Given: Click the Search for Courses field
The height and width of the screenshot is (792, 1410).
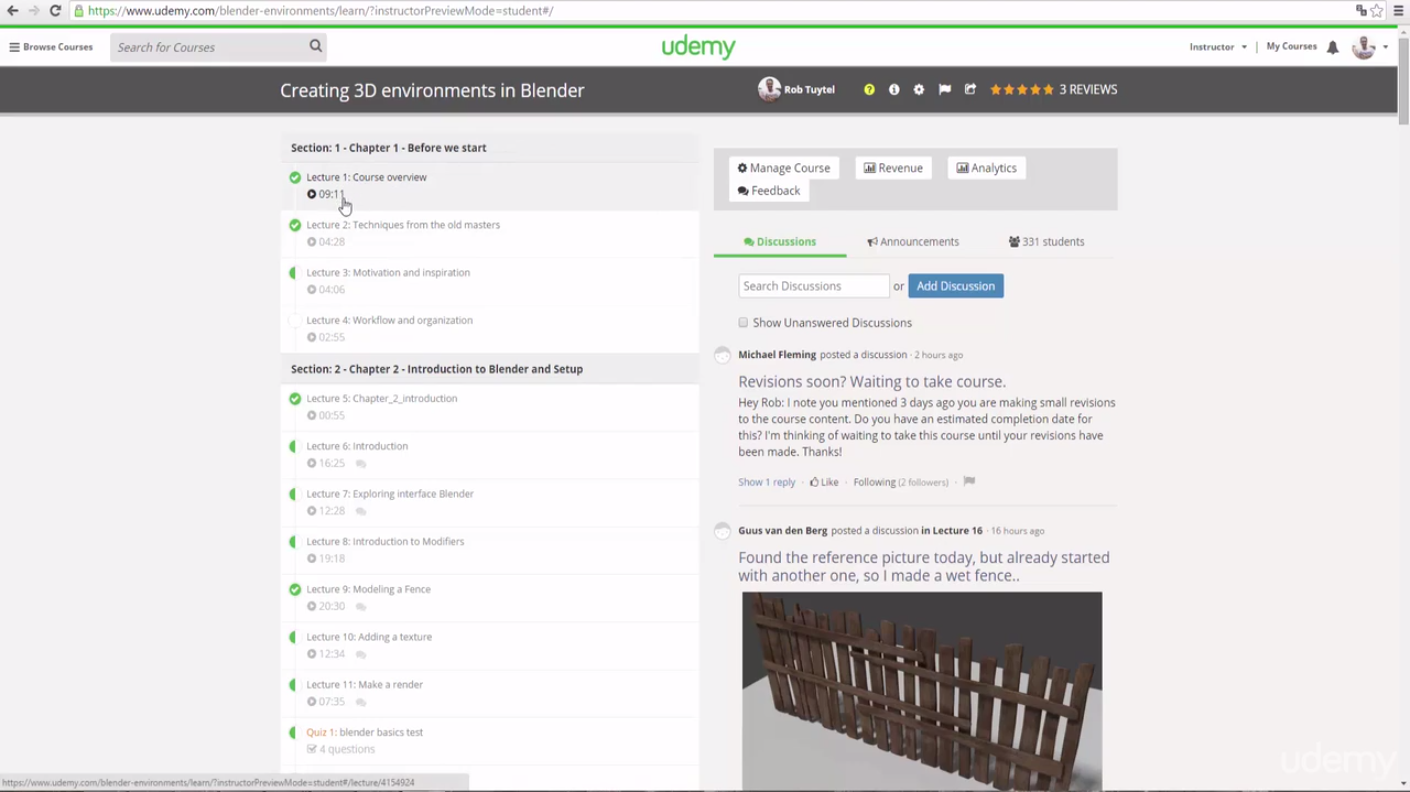Looking at the screenshot, I should point(210,47).
